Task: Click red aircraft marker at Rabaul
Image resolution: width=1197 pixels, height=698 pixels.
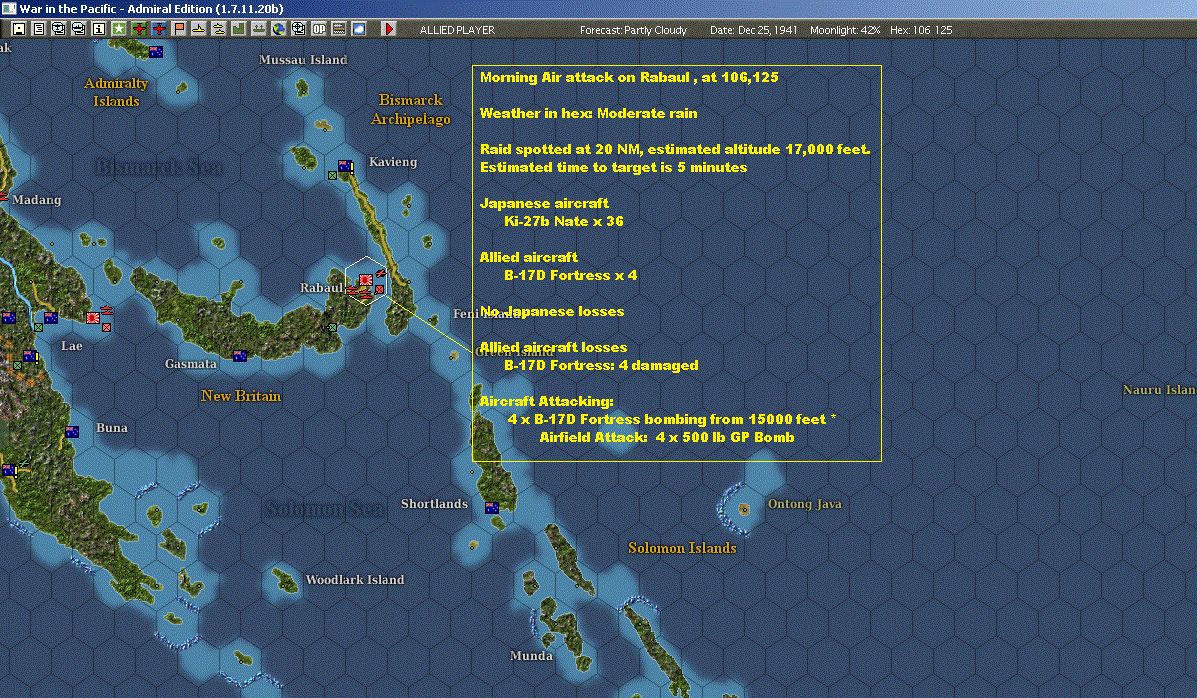Action: point(380,273)
